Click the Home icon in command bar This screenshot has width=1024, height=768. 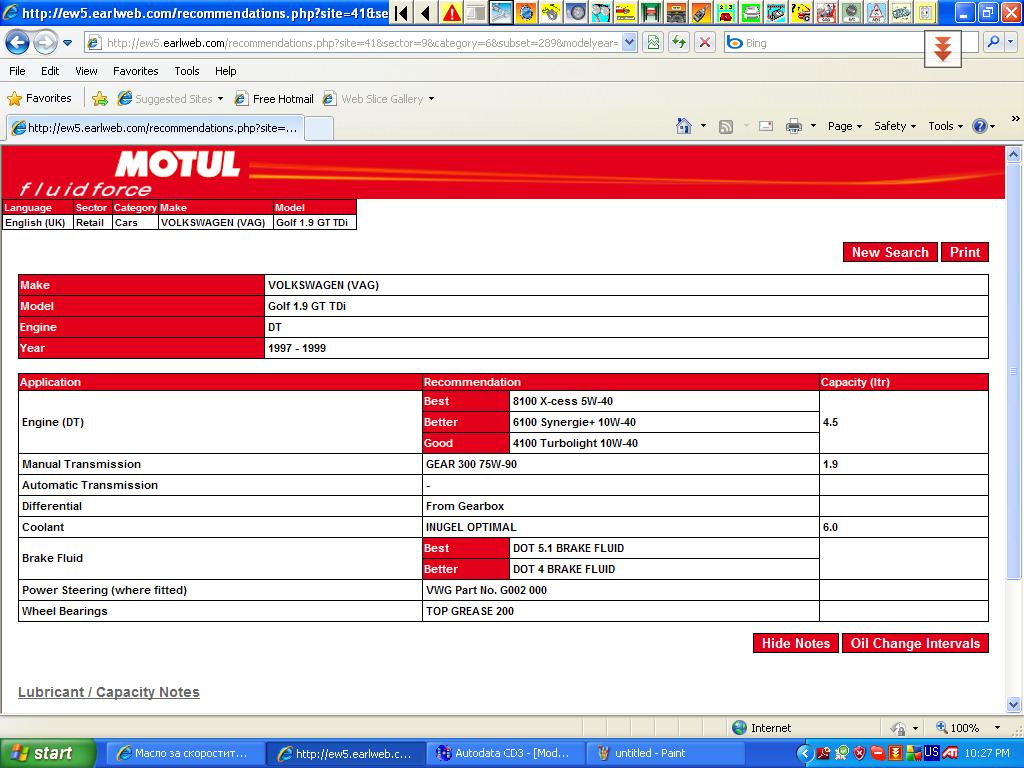684,126
